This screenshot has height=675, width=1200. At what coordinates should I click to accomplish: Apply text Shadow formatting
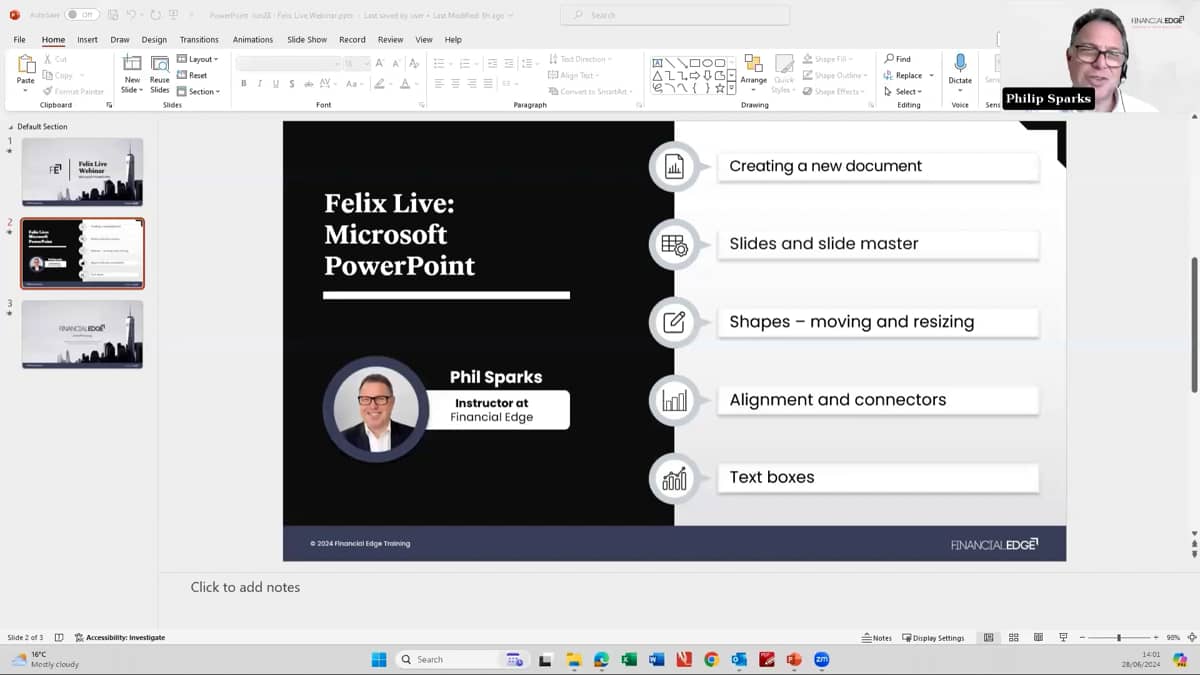(292, 84)
